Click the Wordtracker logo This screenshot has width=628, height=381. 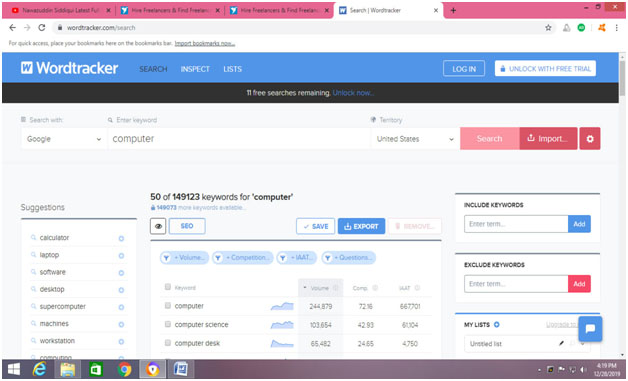69,68
